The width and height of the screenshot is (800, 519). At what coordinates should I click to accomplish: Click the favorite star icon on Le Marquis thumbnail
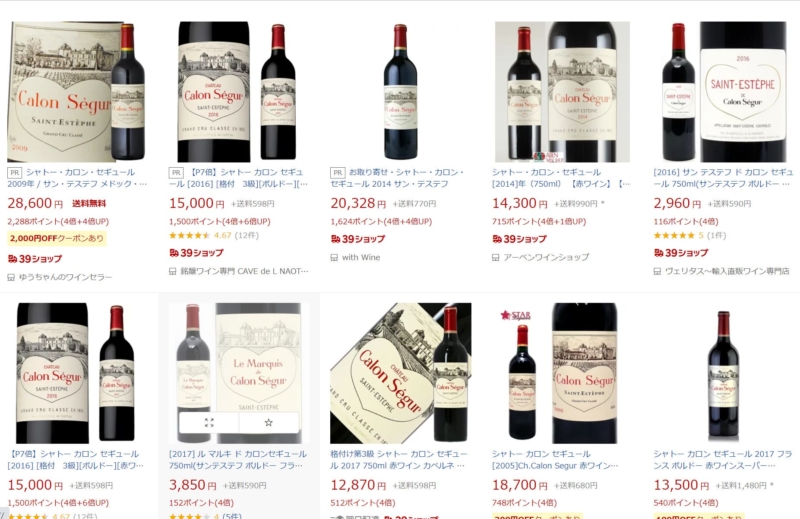(268, 423)
